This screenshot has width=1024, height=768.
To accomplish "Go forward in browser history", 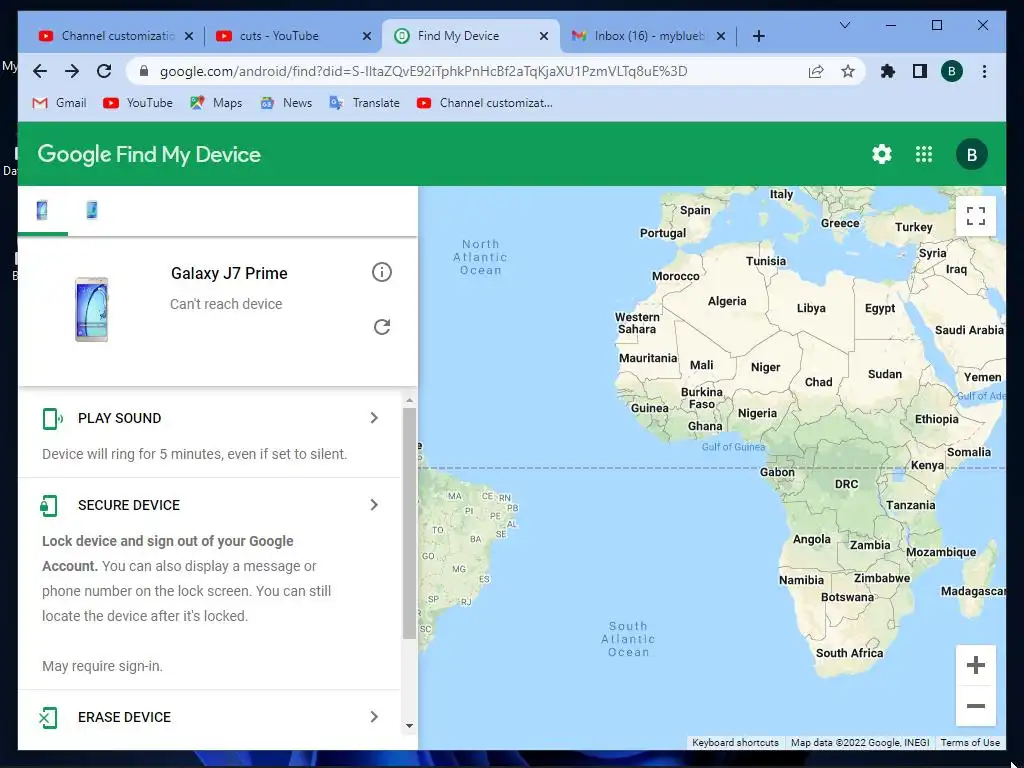I will [72, 71].
